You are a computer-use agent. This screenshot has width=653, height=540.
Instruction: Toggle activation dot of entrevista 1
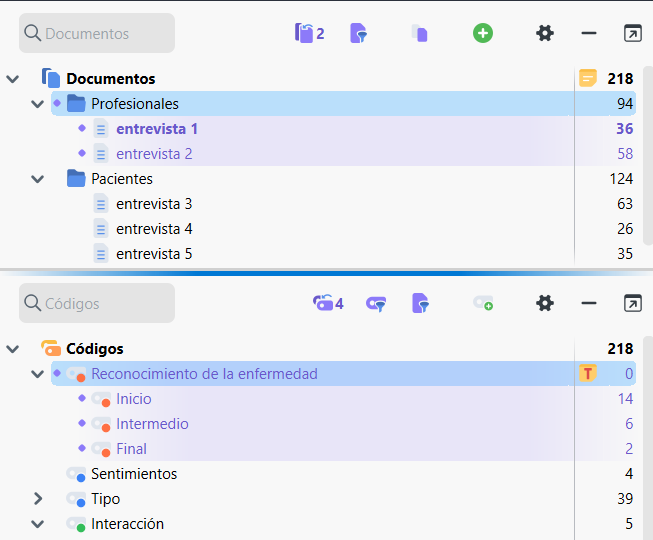pyautogui.click(x=82, y=128)
